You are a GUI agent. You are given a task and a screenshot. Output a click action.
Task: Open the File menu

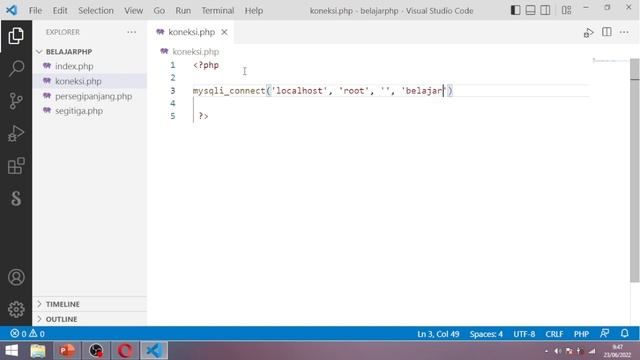click(35, 11)
